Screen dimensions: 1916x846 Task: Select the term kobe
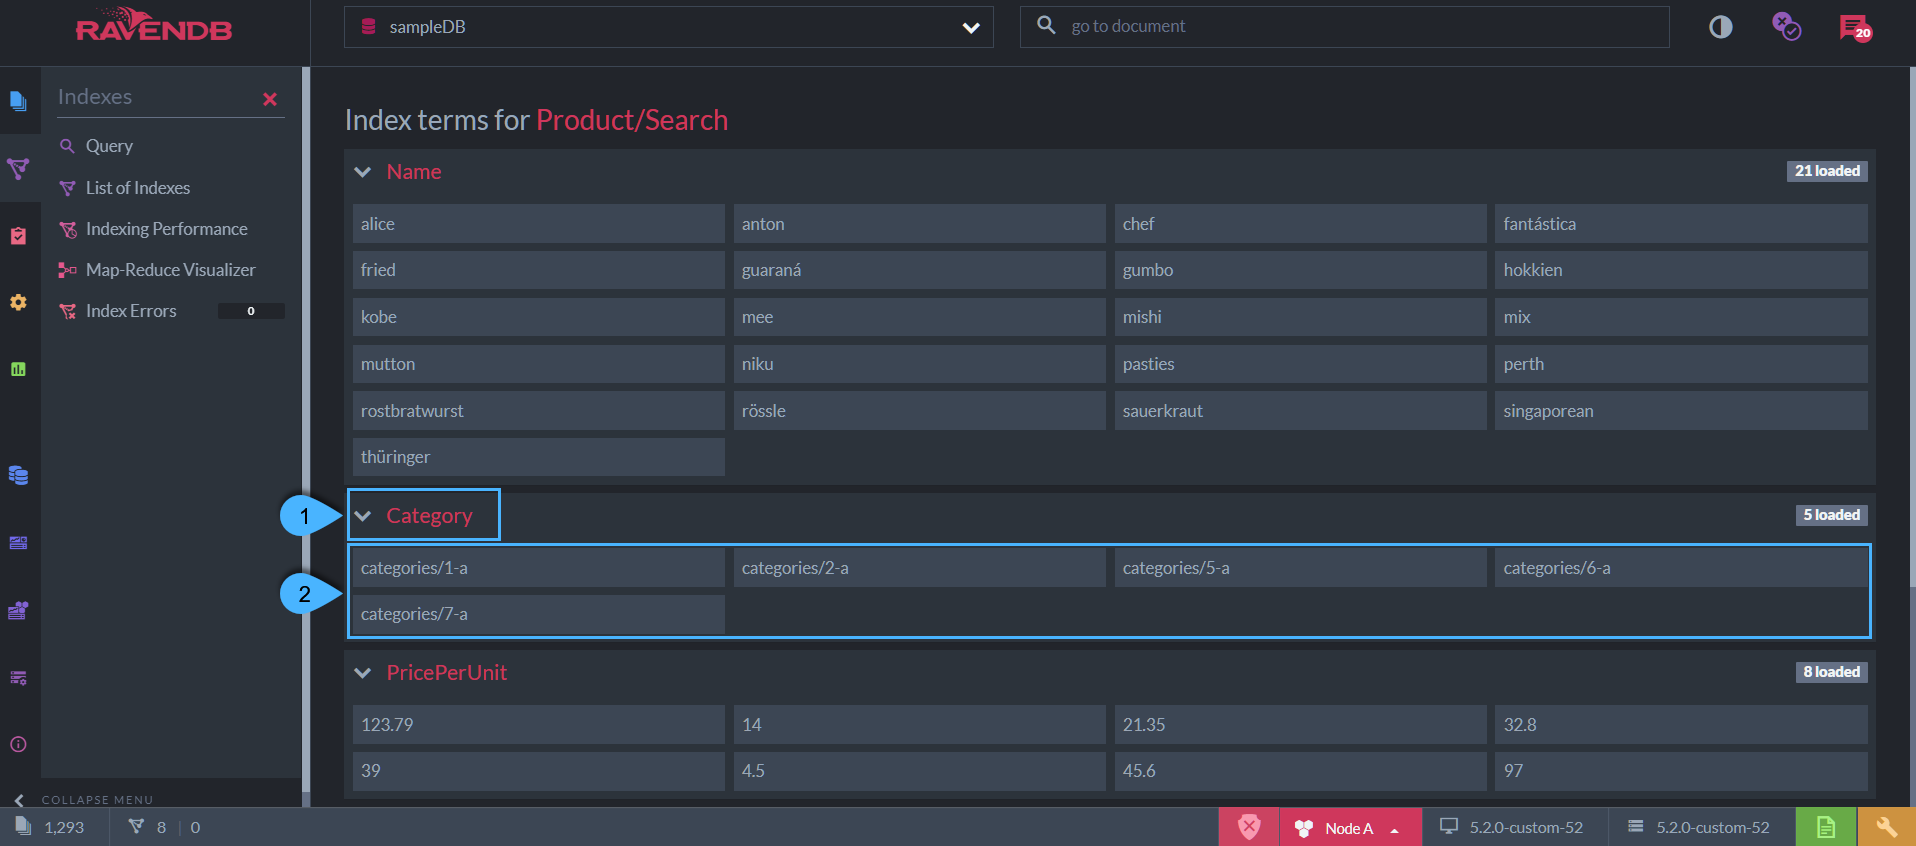[539, 317]
